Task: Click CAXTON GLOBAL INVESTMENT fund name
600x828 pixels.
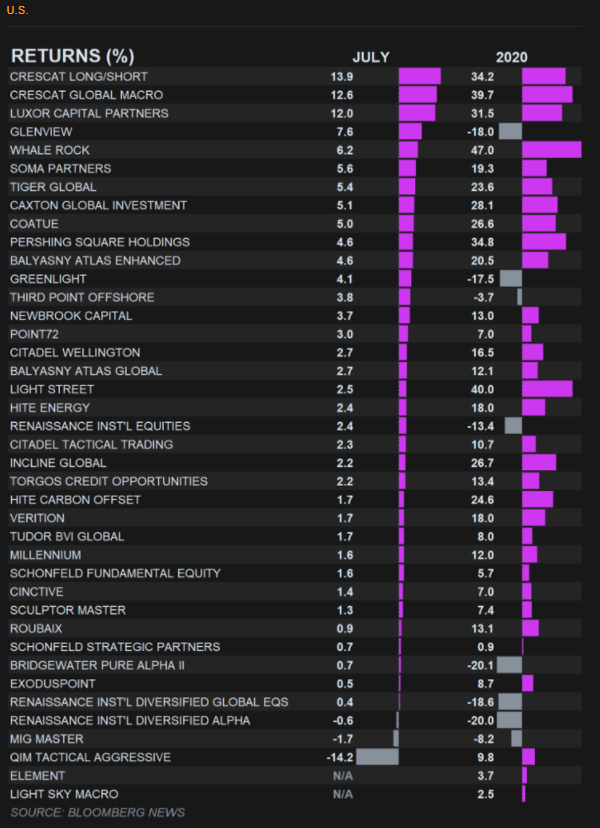Action: coord(98,205)
